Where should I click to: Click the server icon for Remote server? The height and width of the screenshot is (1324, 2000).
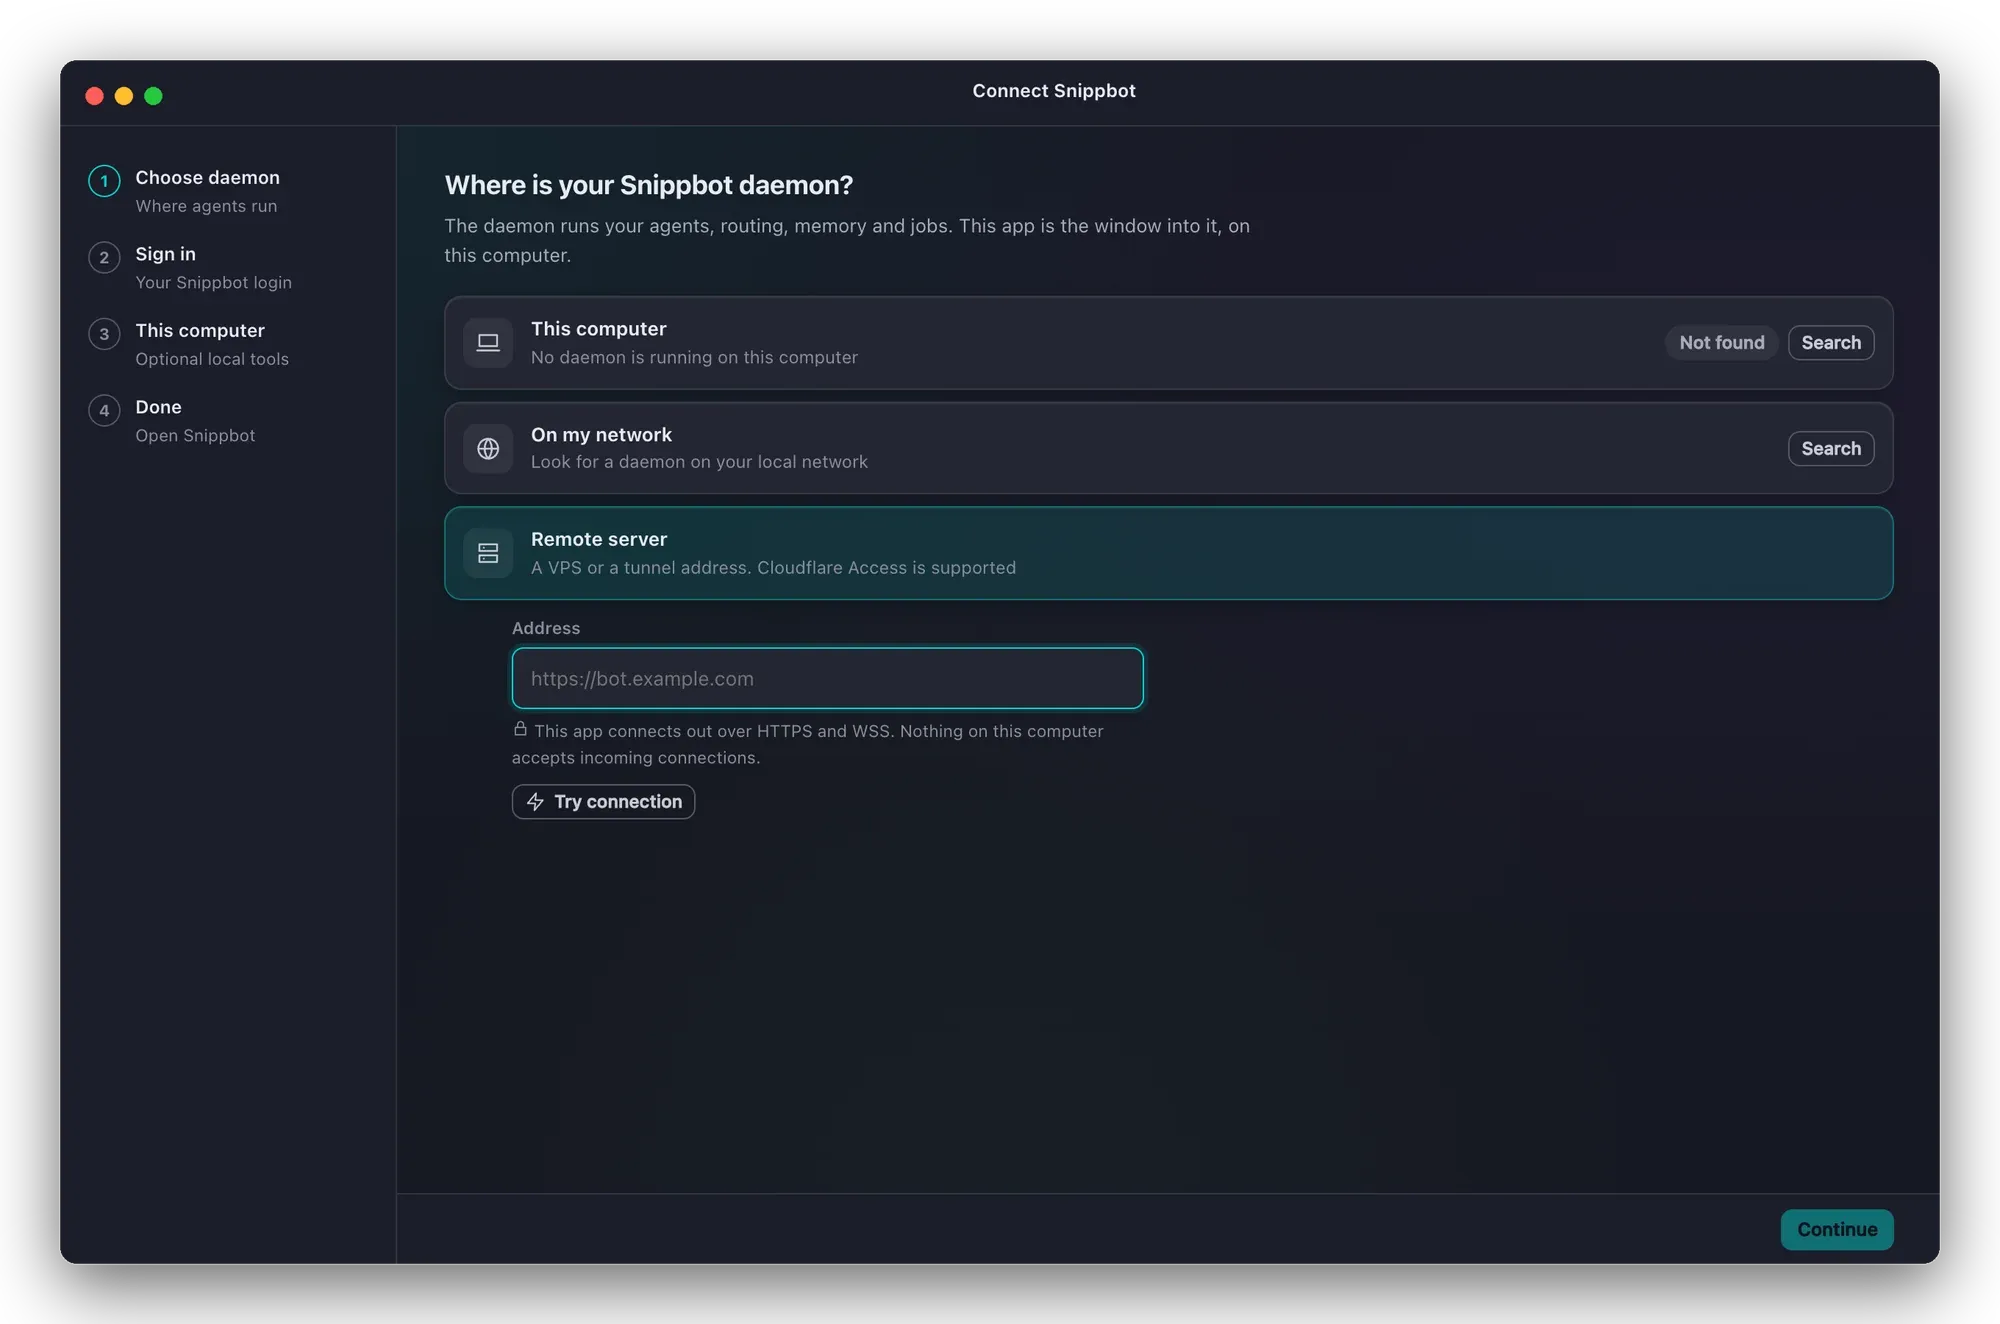click(488, 553)
